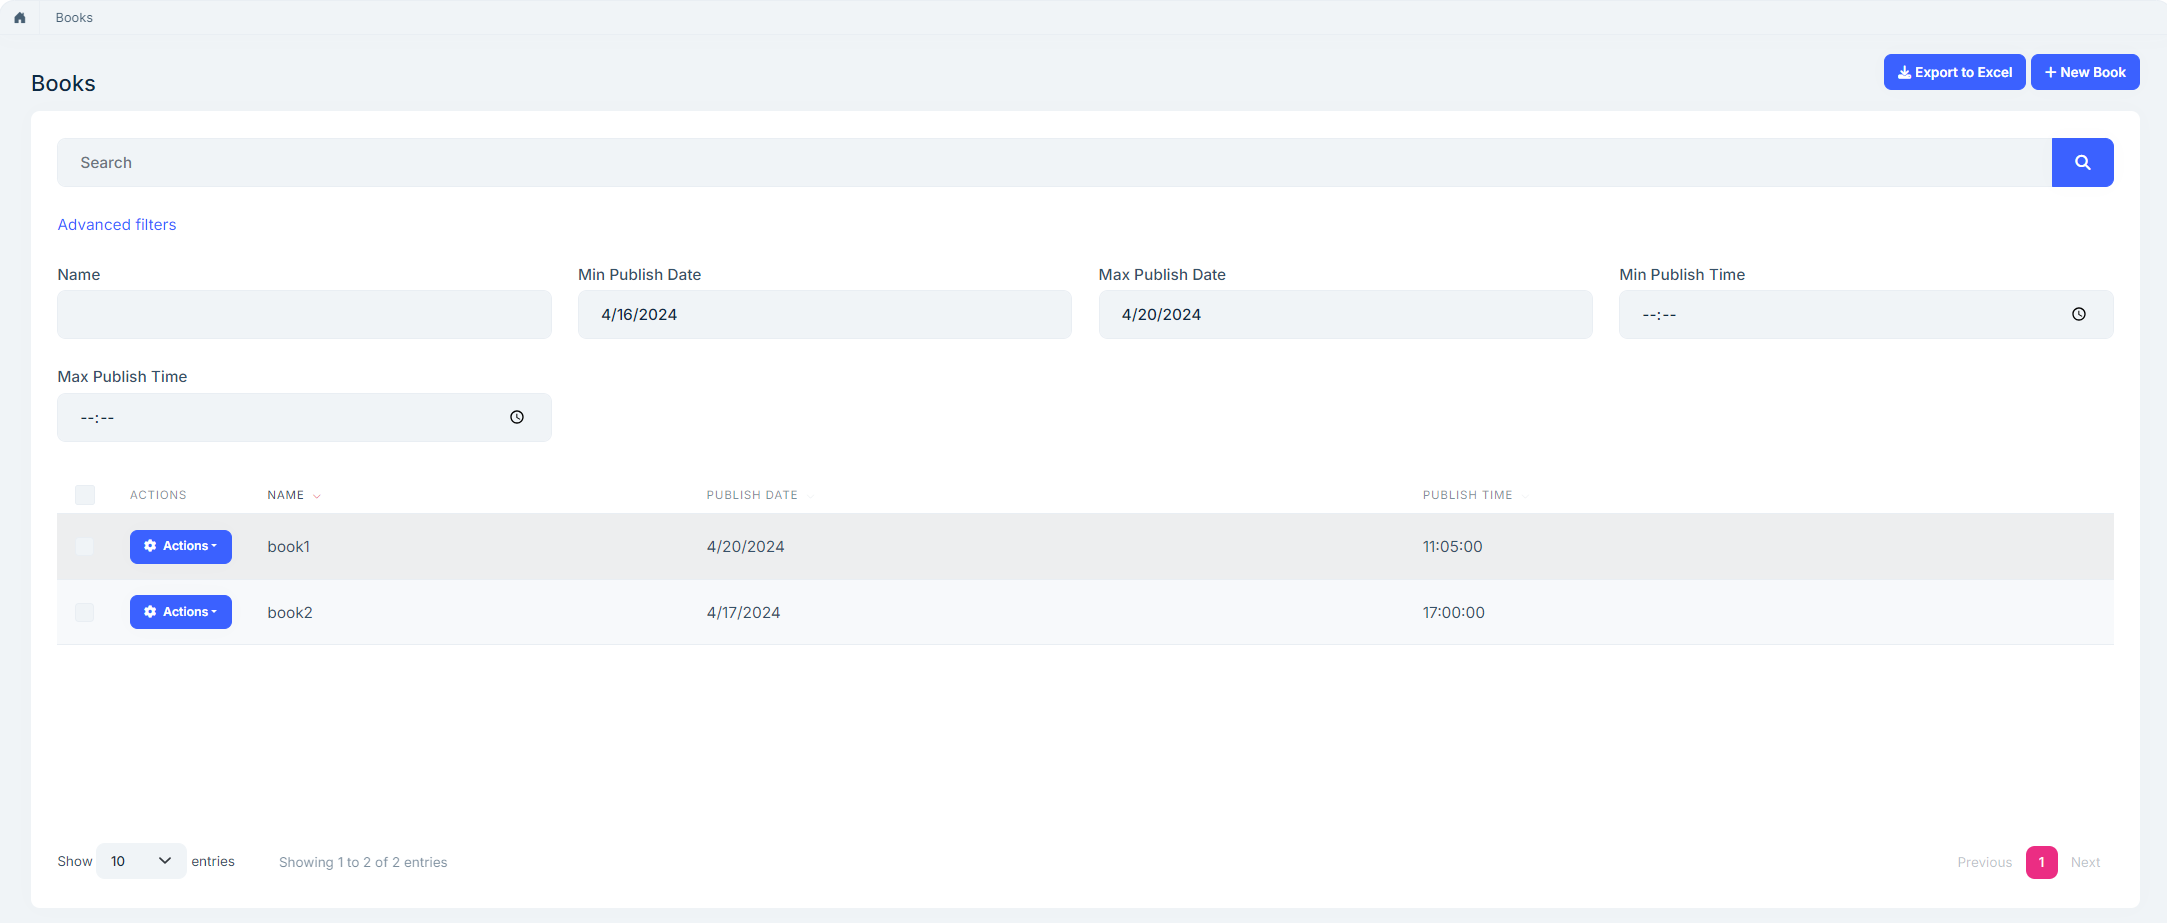Click the Min Publish Date field
Image resolution: width=2167 pixels, height=923 pixels.
coord(824,315)
